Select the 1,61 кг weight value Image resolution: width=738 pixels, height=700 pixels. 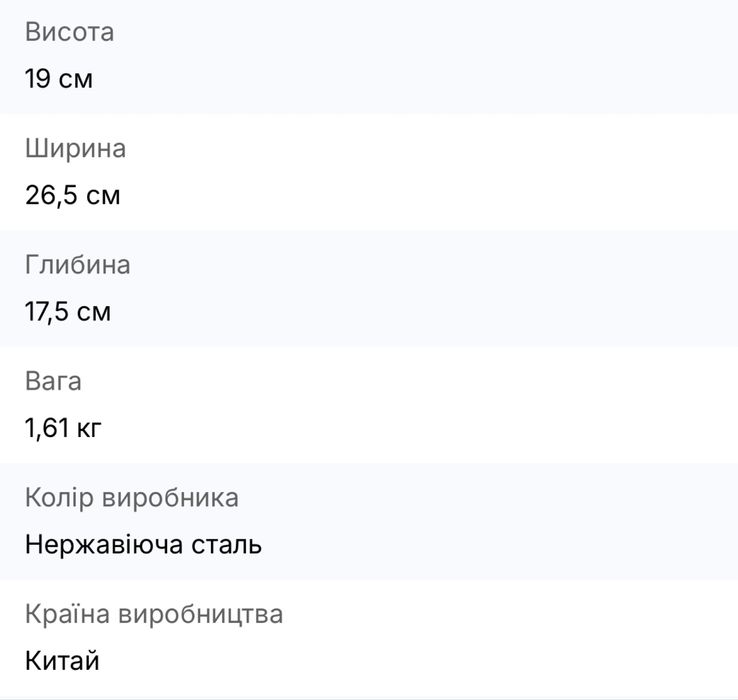coord(63,429)
